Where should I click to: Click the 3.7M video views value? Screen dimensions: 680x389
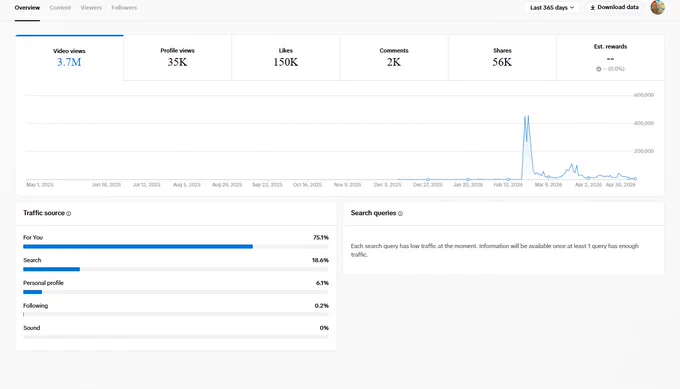[x=69, y=62]
